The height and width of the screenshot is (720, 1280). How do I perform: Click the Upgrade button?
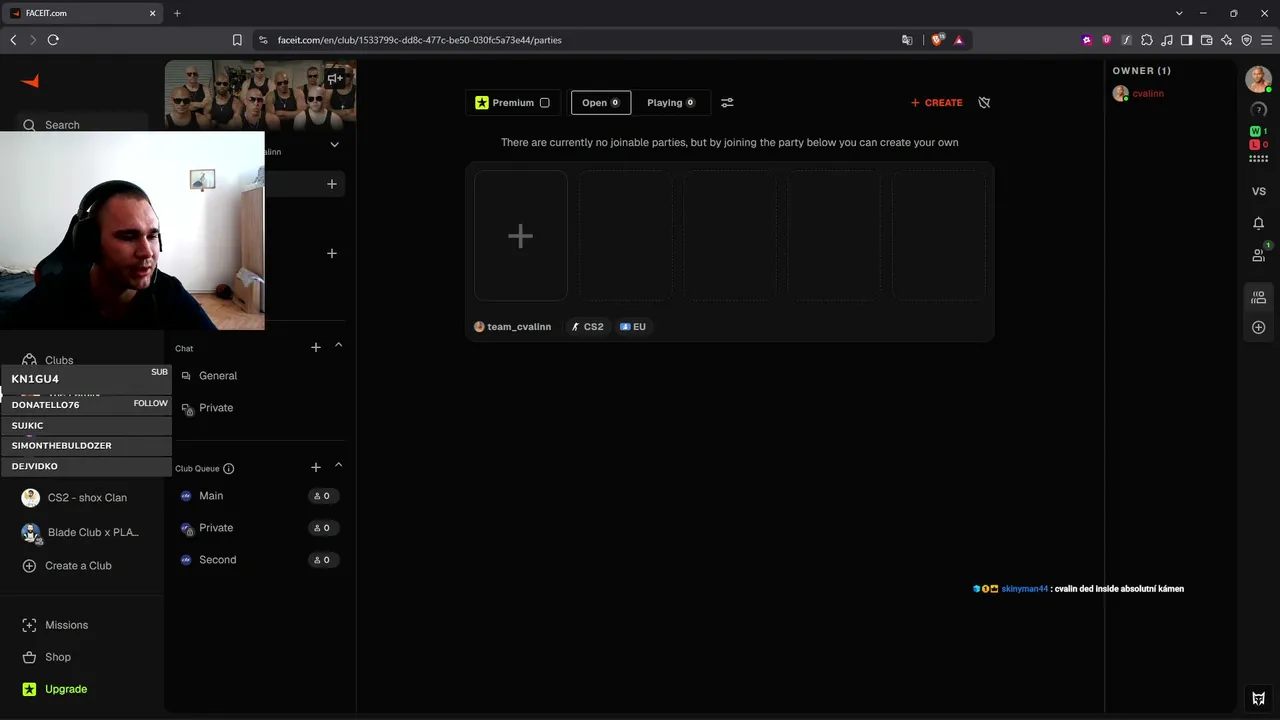coord(55,689)
